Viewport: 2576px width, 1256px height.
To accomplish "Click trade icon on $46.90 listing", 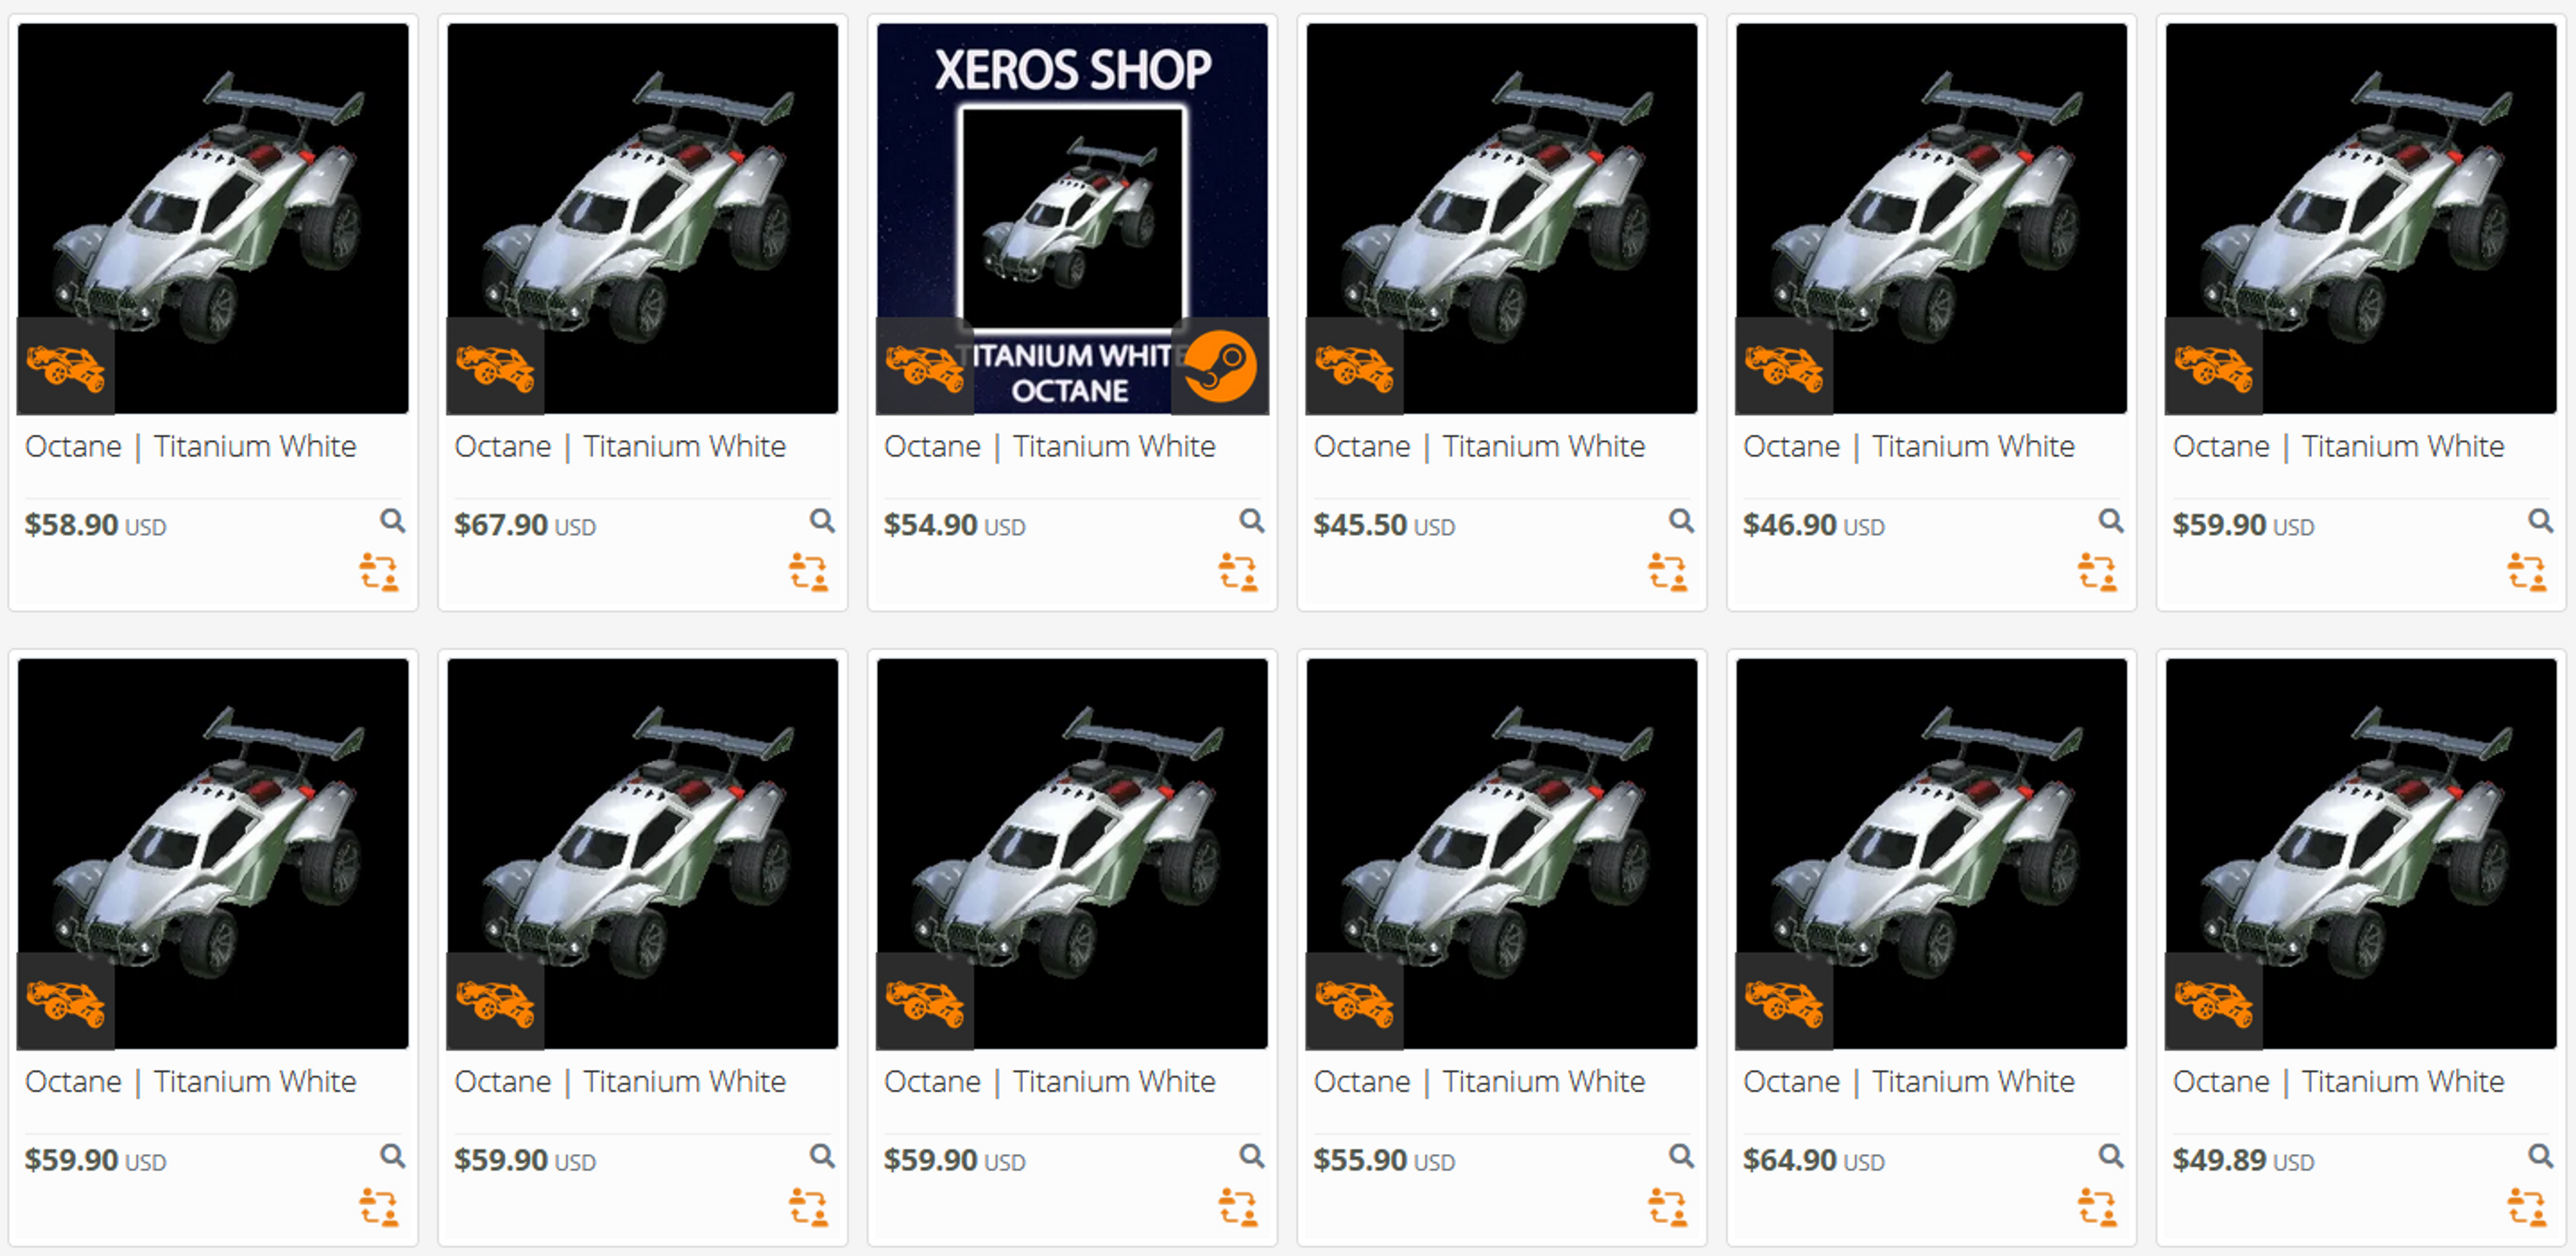I will pos(2097,572).
